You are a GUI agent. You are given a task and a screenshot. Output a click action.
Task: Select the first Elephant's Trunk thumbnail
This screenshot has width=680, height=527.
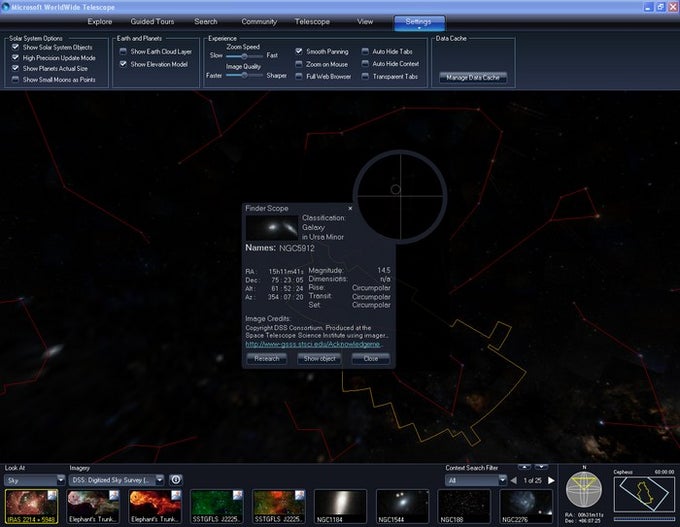[93, 507]
